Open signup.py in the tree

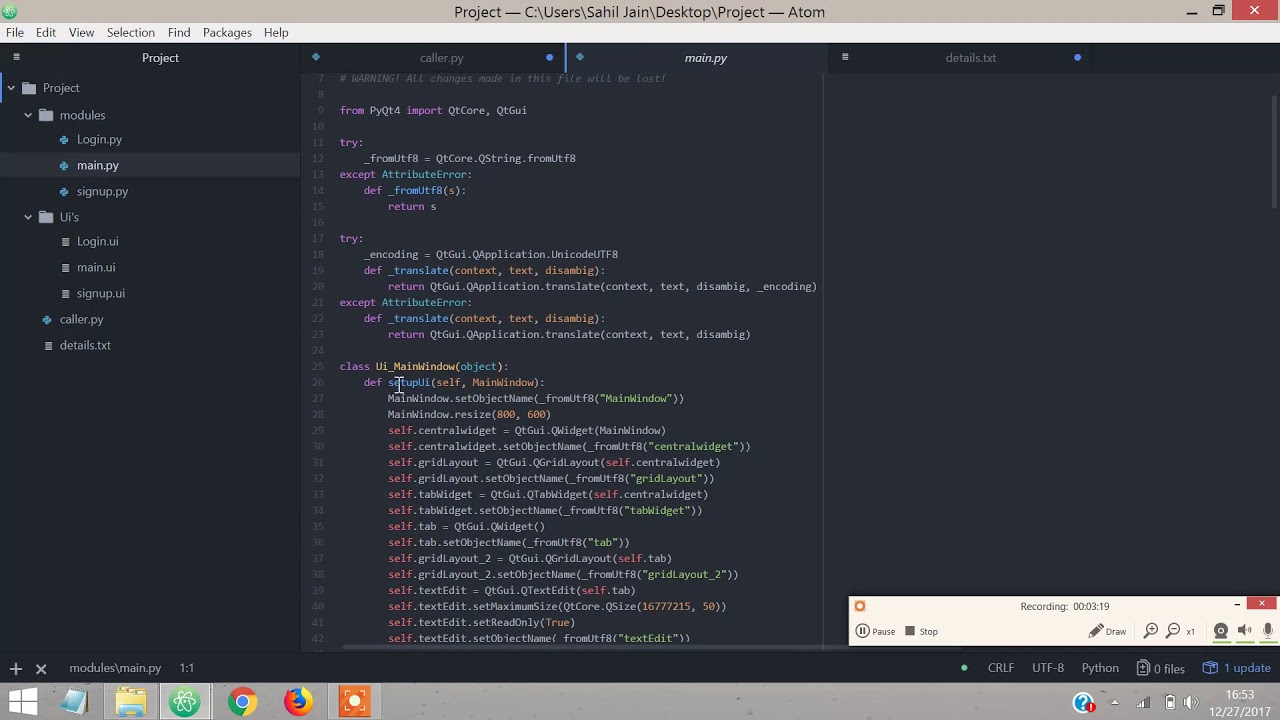click(102, 192)
